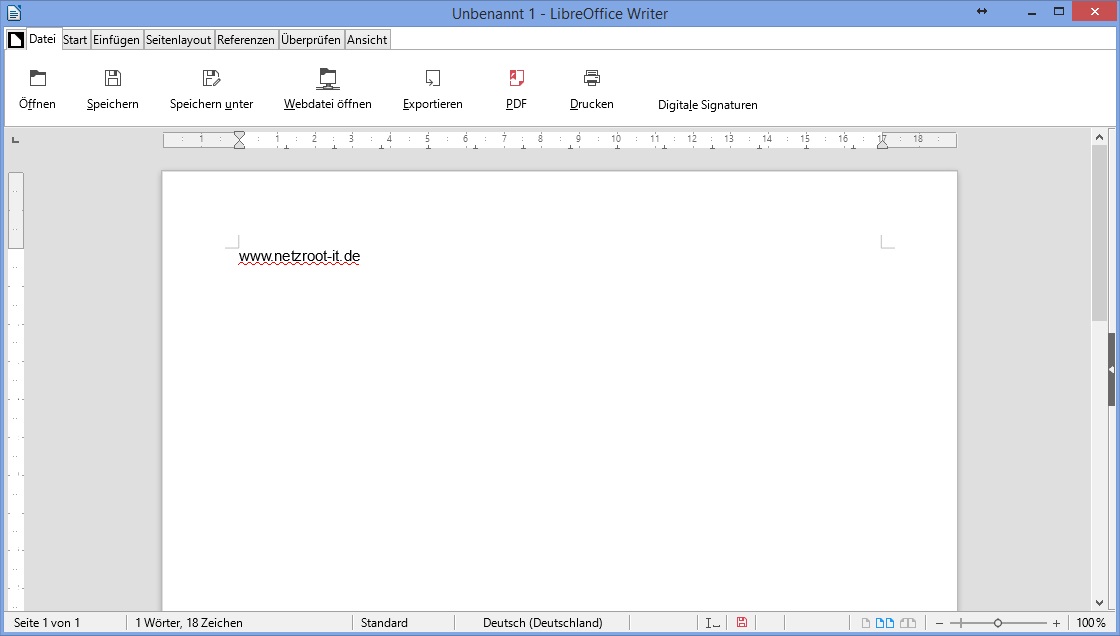Screen dimensions: 1120x636
Task: Save the document with Speichern
Action: coord(113,91)
